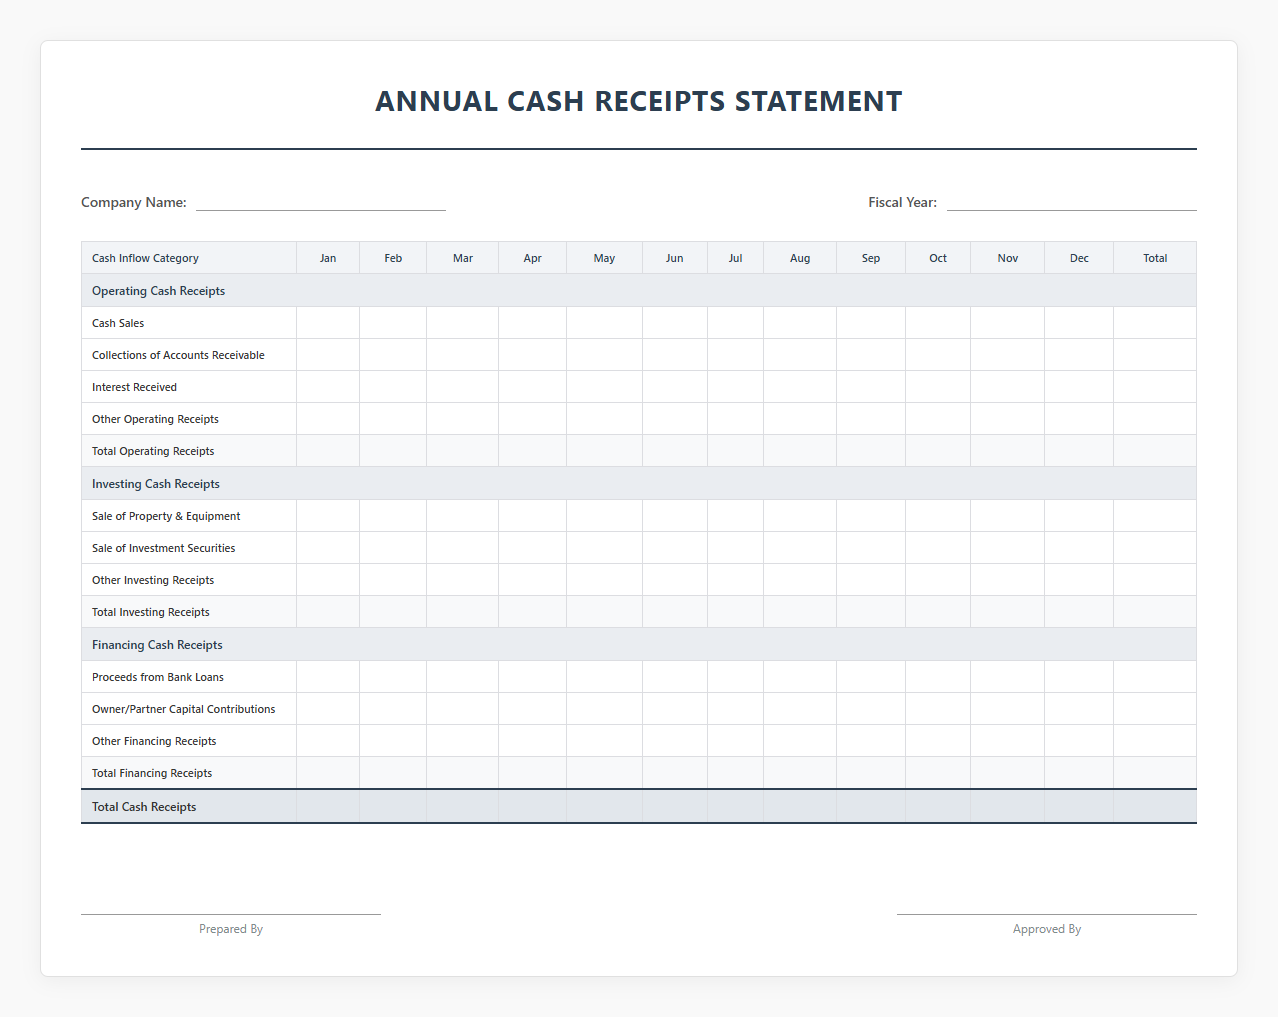Click the Financing Cash Receipts section row
Viewport: 1278px width, 1017px height.
[639, 645]
